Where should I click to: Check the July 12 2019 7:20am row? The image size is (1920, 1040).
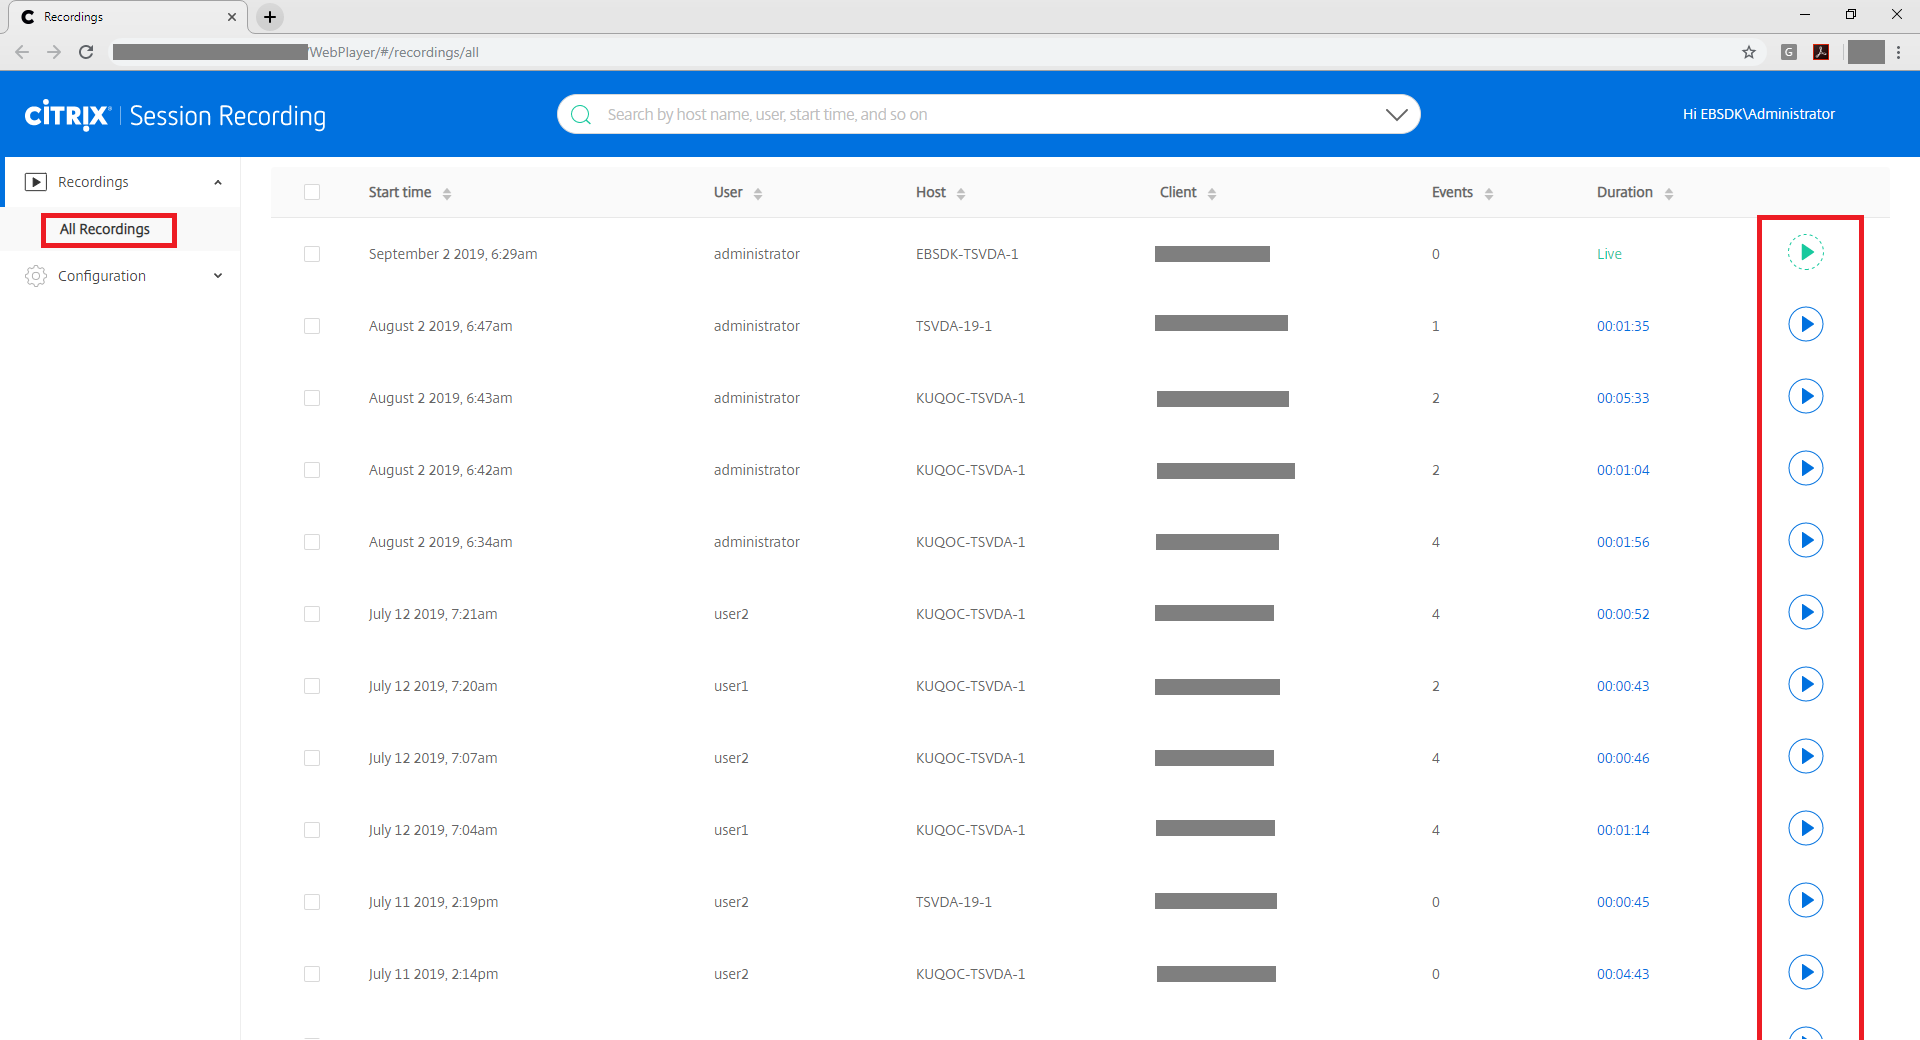312,686
